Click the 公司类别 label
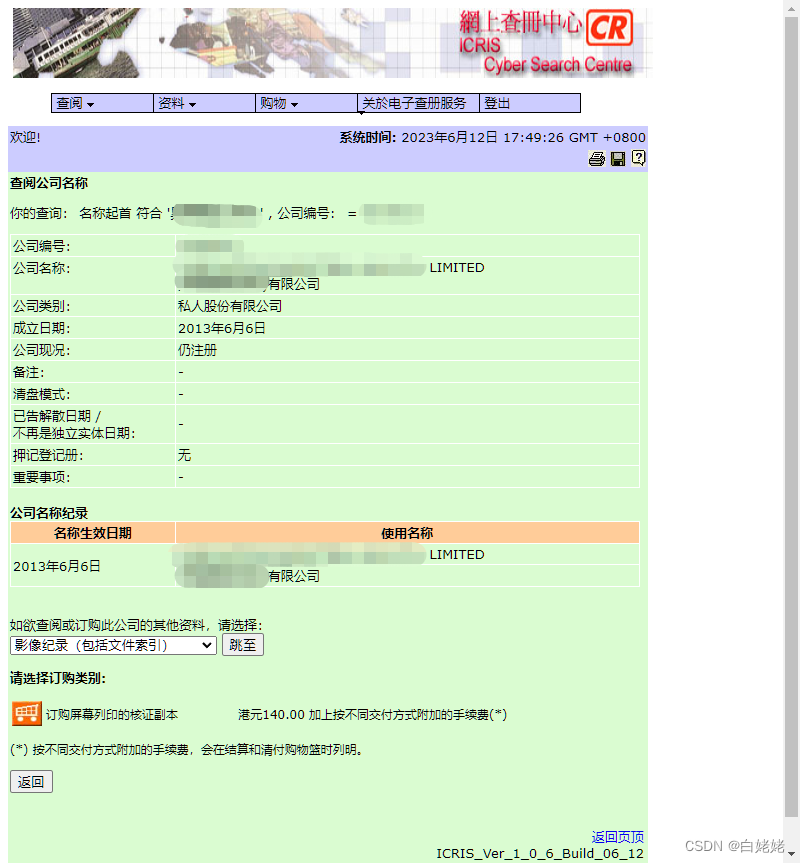 coord(41,306)
